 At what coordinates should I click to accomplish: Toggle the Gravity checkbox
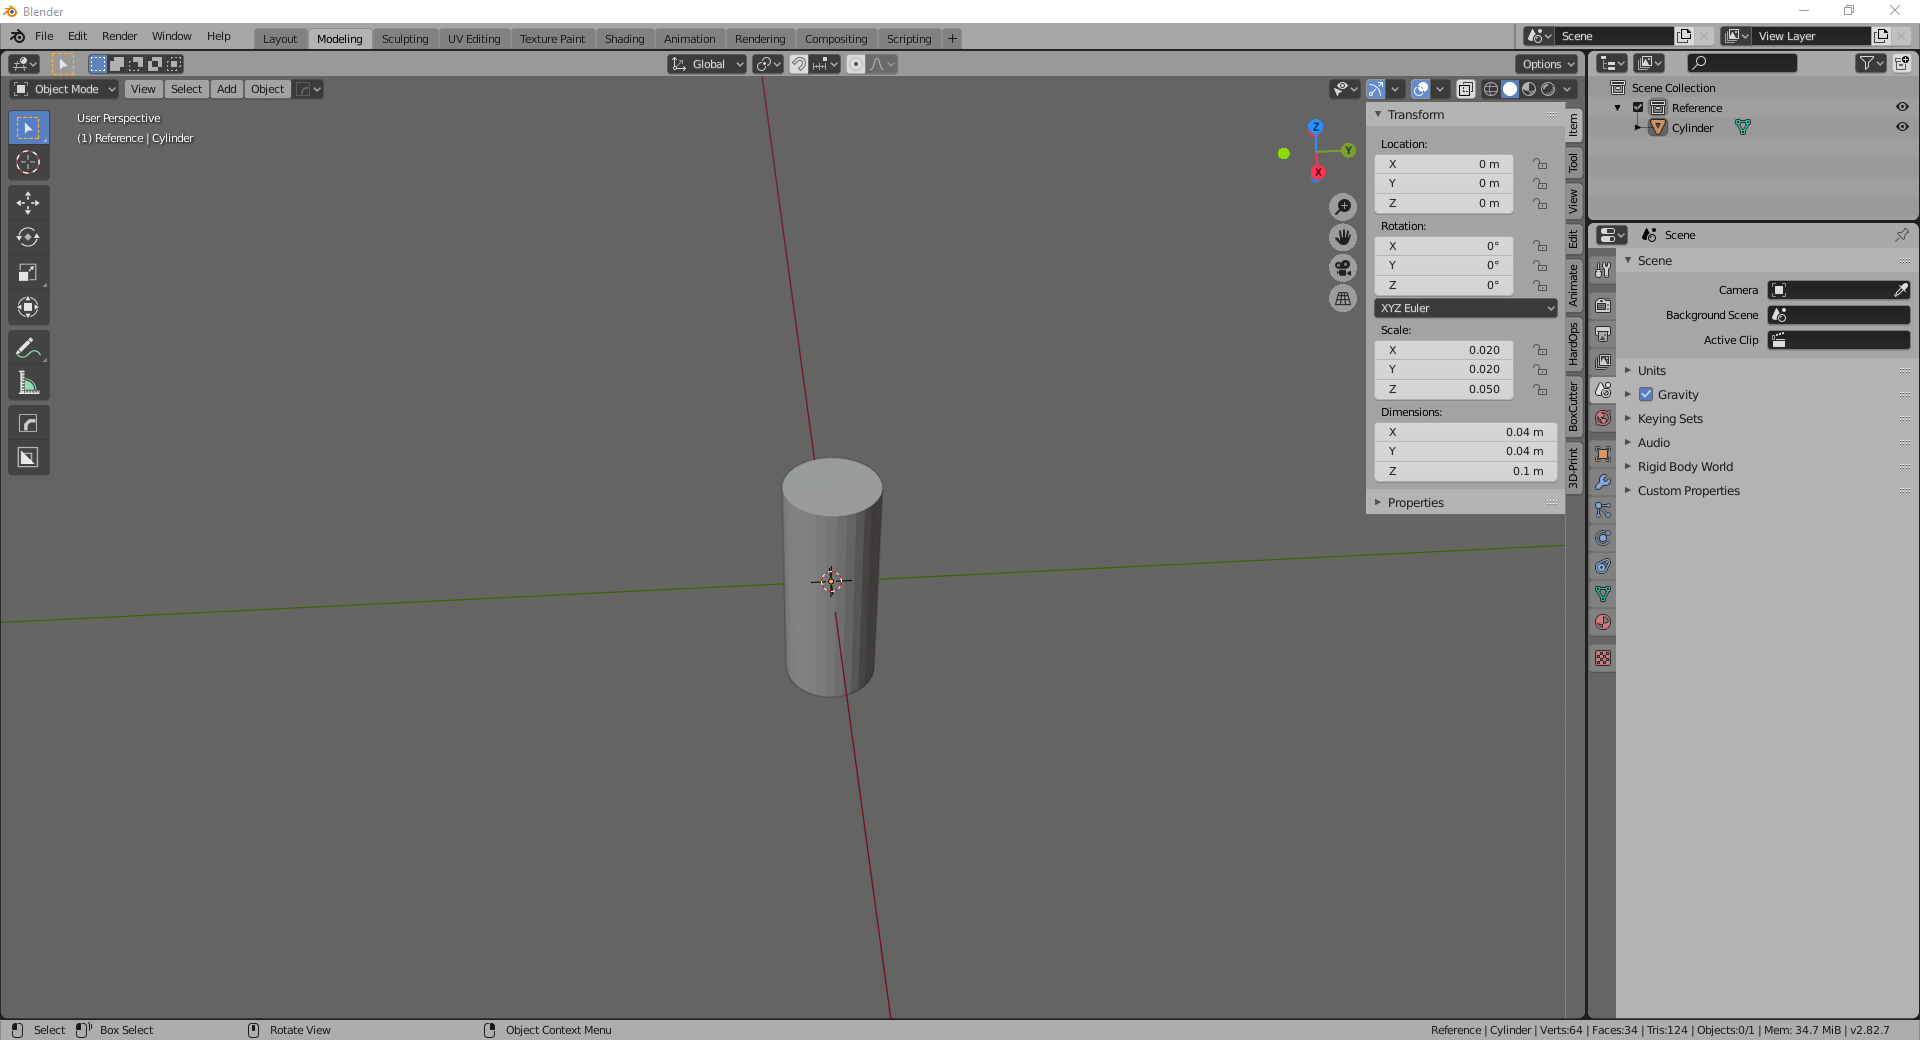pos(1646,395)
